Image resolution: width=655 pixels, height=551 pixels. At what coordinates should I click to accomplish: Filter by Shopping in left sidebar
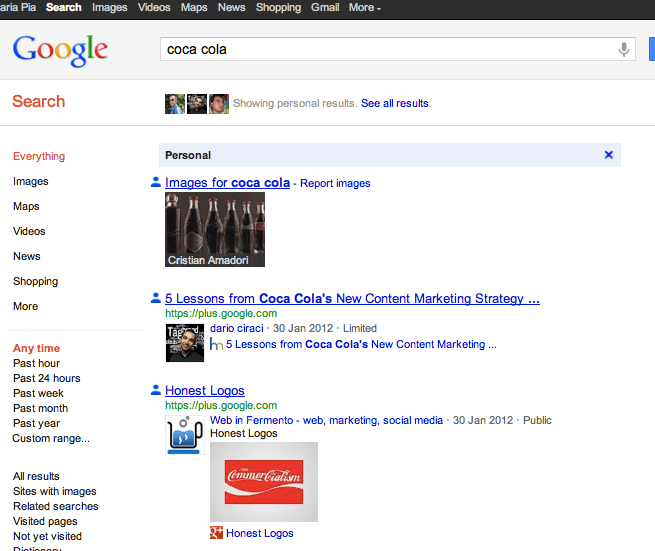point(35,282)
